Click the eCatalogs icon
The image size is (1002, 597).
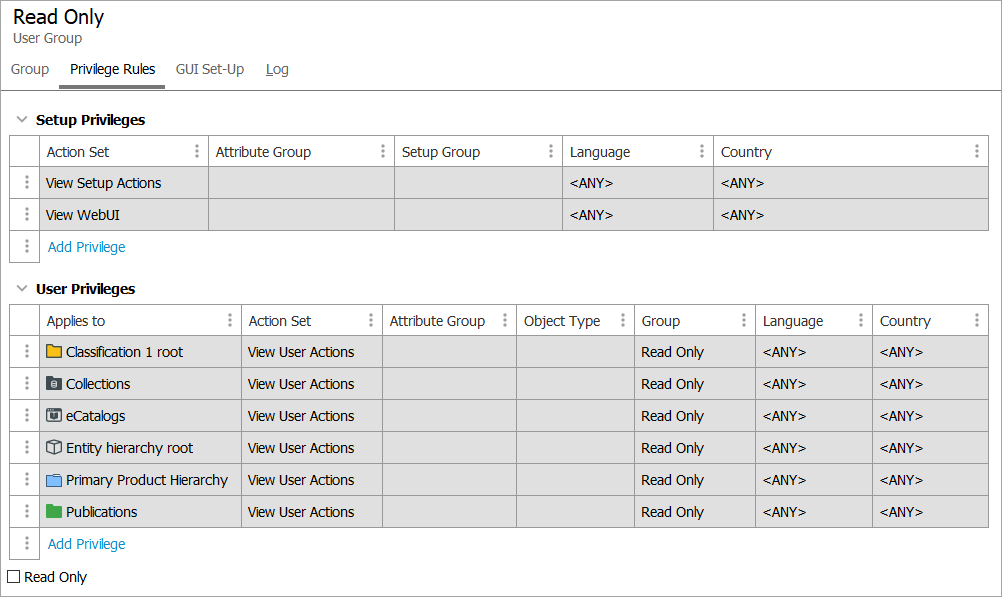(54, 416)
